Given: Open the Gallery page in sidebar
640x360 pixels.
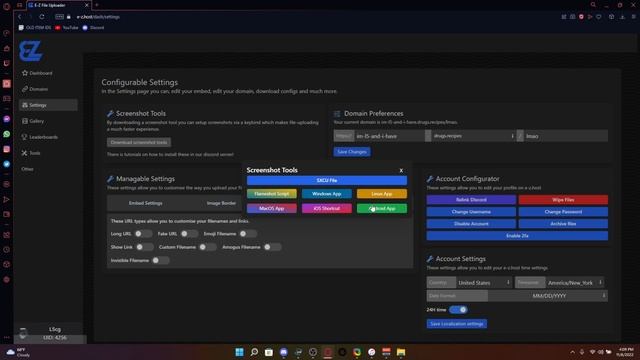Looking at the screenshot, I should 33,121.
